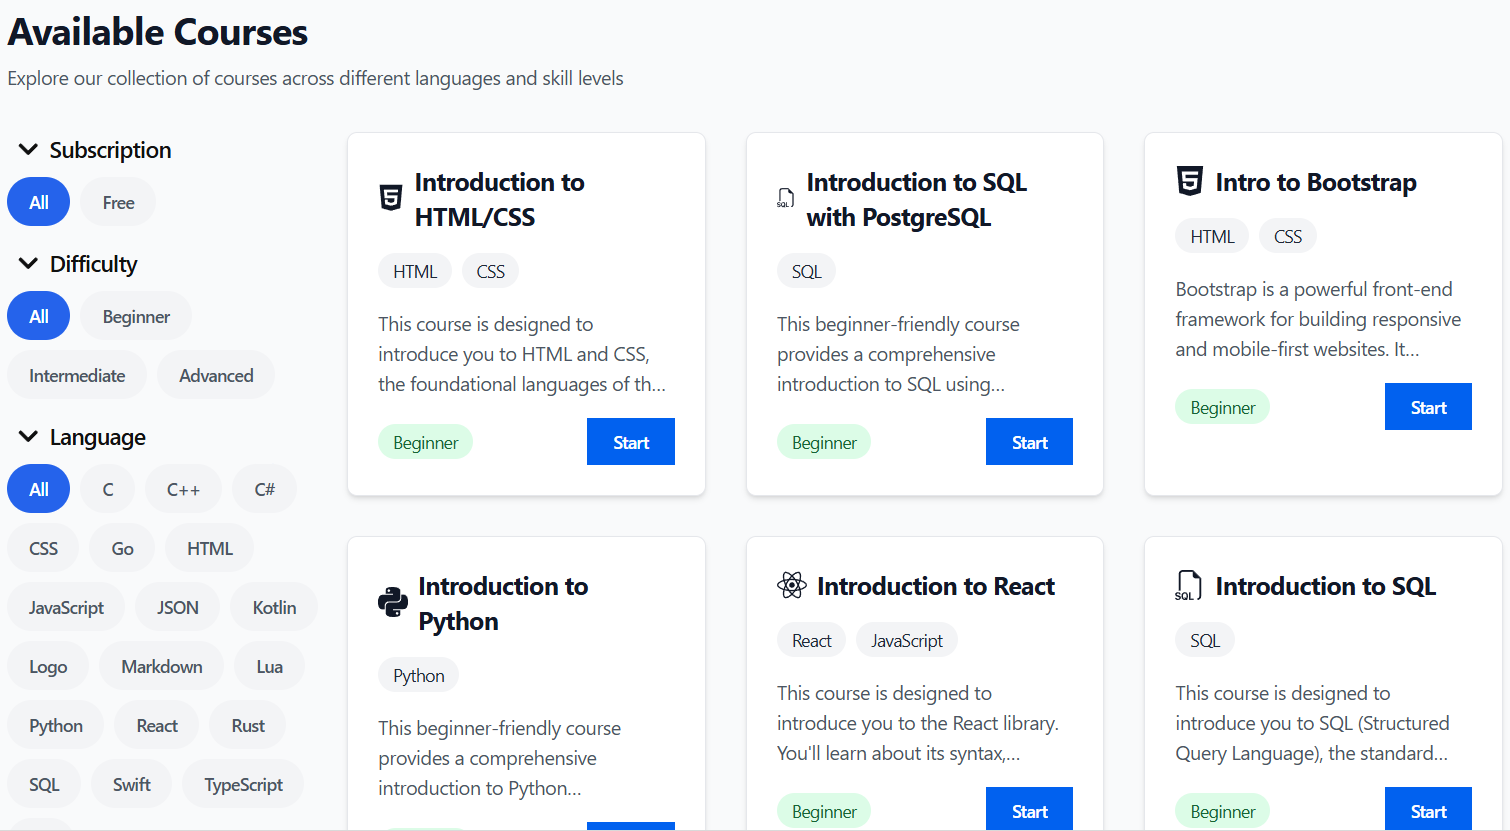
Task: Filter courses by Beginner difficulty chip
Action: pyautogui.click(x=136, y=316)
